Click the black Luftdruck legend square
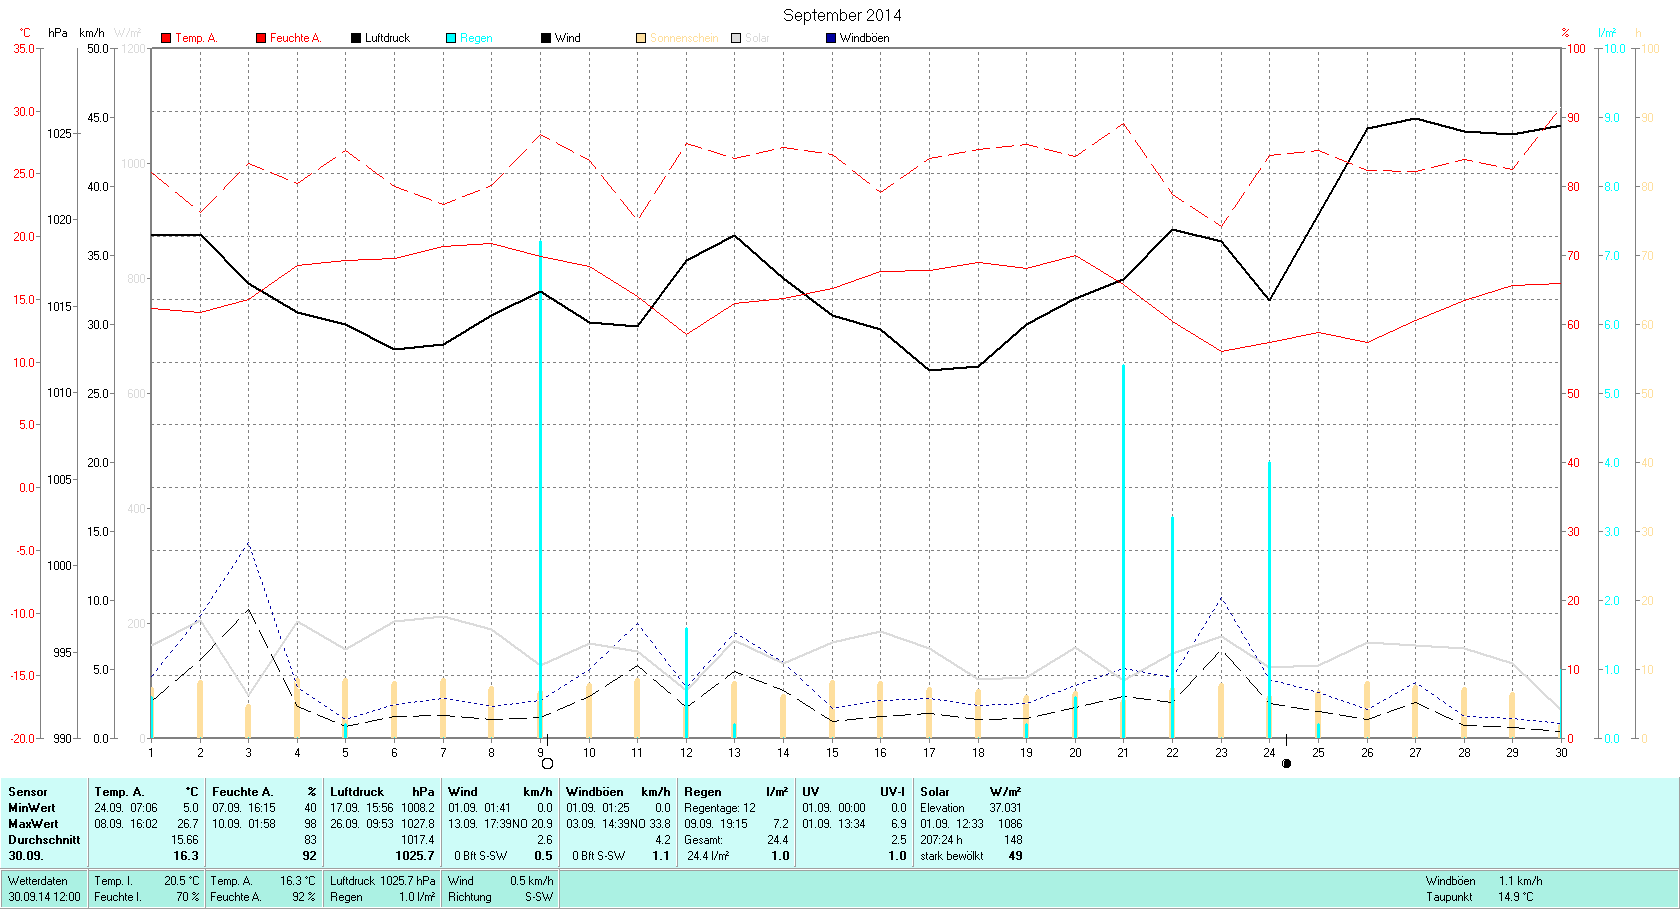This screenshot has height=909, width=1680. click(x=356, y=38)
